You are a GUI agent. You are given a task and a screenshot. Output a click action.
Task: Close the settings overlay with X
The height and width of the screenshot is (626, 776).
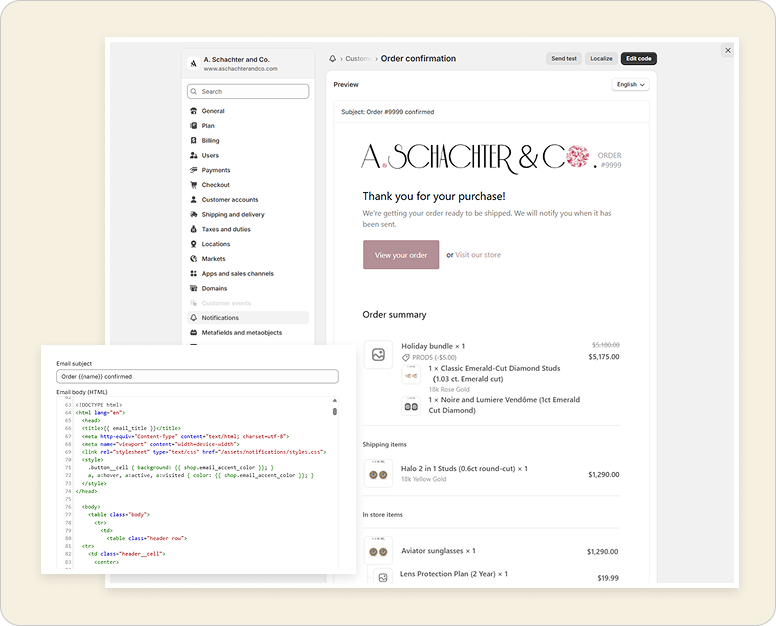(728, 50)
